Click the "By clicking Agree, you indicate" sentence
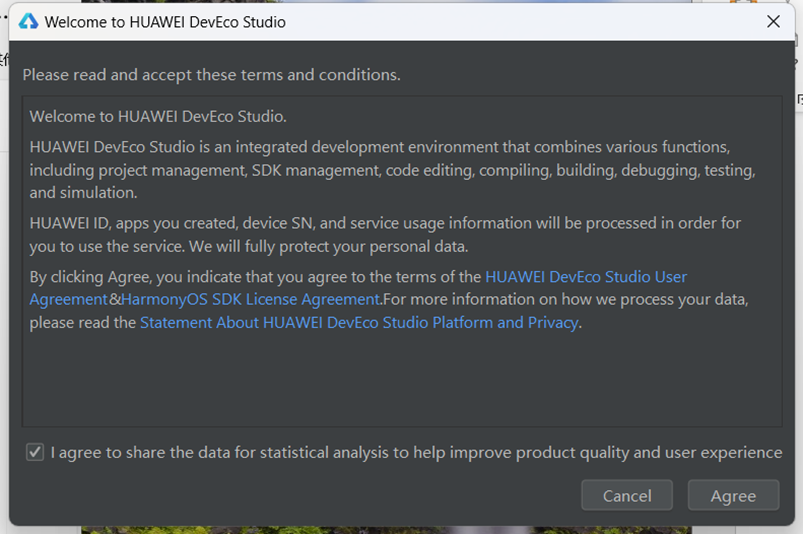The image size is (803, 534). (x=256, y=276)
